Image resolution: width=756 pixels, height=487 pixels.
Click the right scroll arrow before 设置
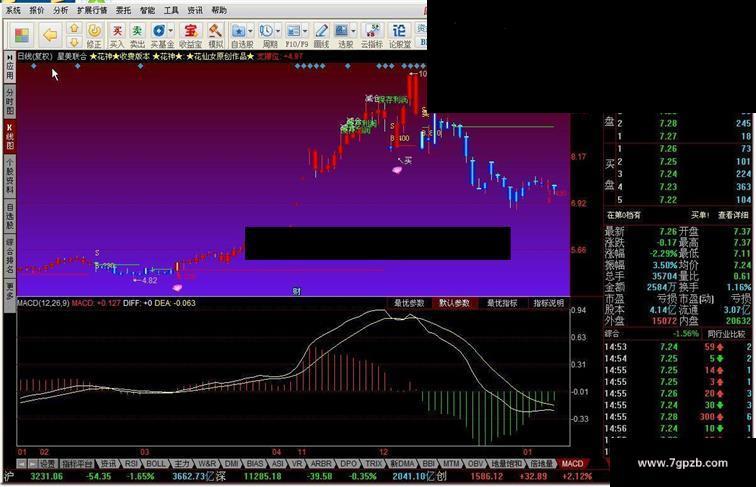[x=32, y=464]
